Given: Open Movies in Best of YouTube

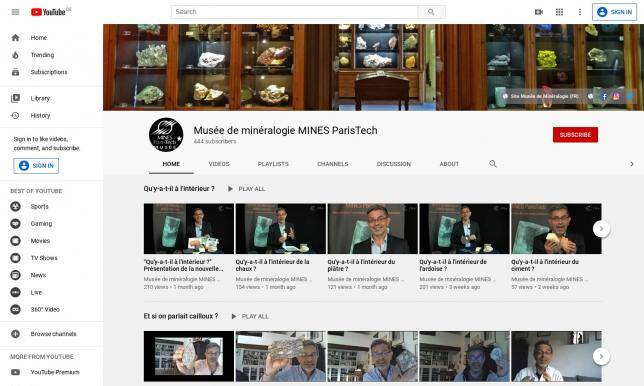Looking at the screenshot, I should point(51,241).
